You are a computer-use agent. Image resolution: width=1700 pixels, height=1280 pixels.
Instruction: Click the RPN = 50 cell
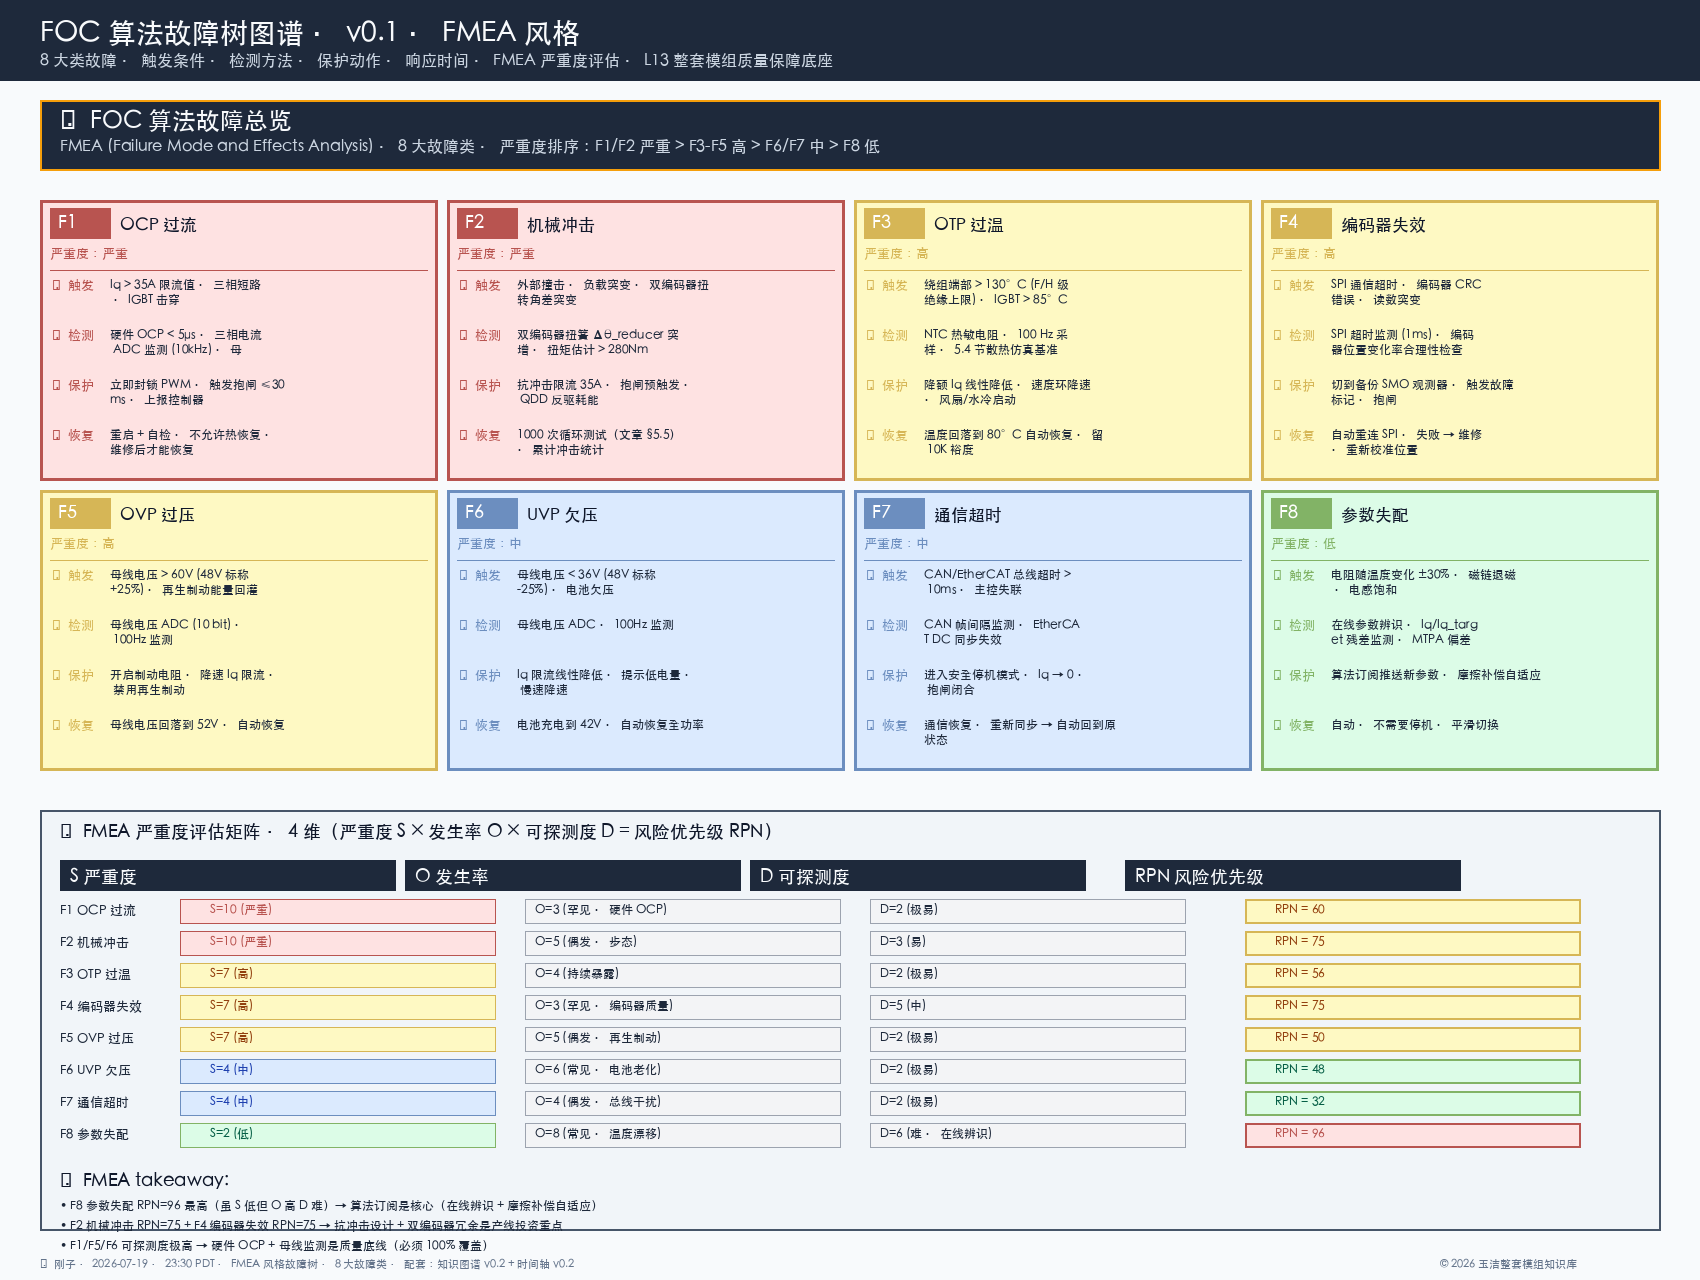1413,1039
